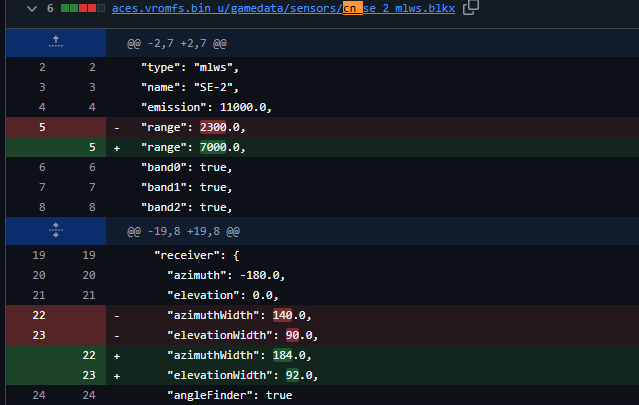
Task: Open the cn_se_2_mlws.blkx file link
Action: coord(283,9)
